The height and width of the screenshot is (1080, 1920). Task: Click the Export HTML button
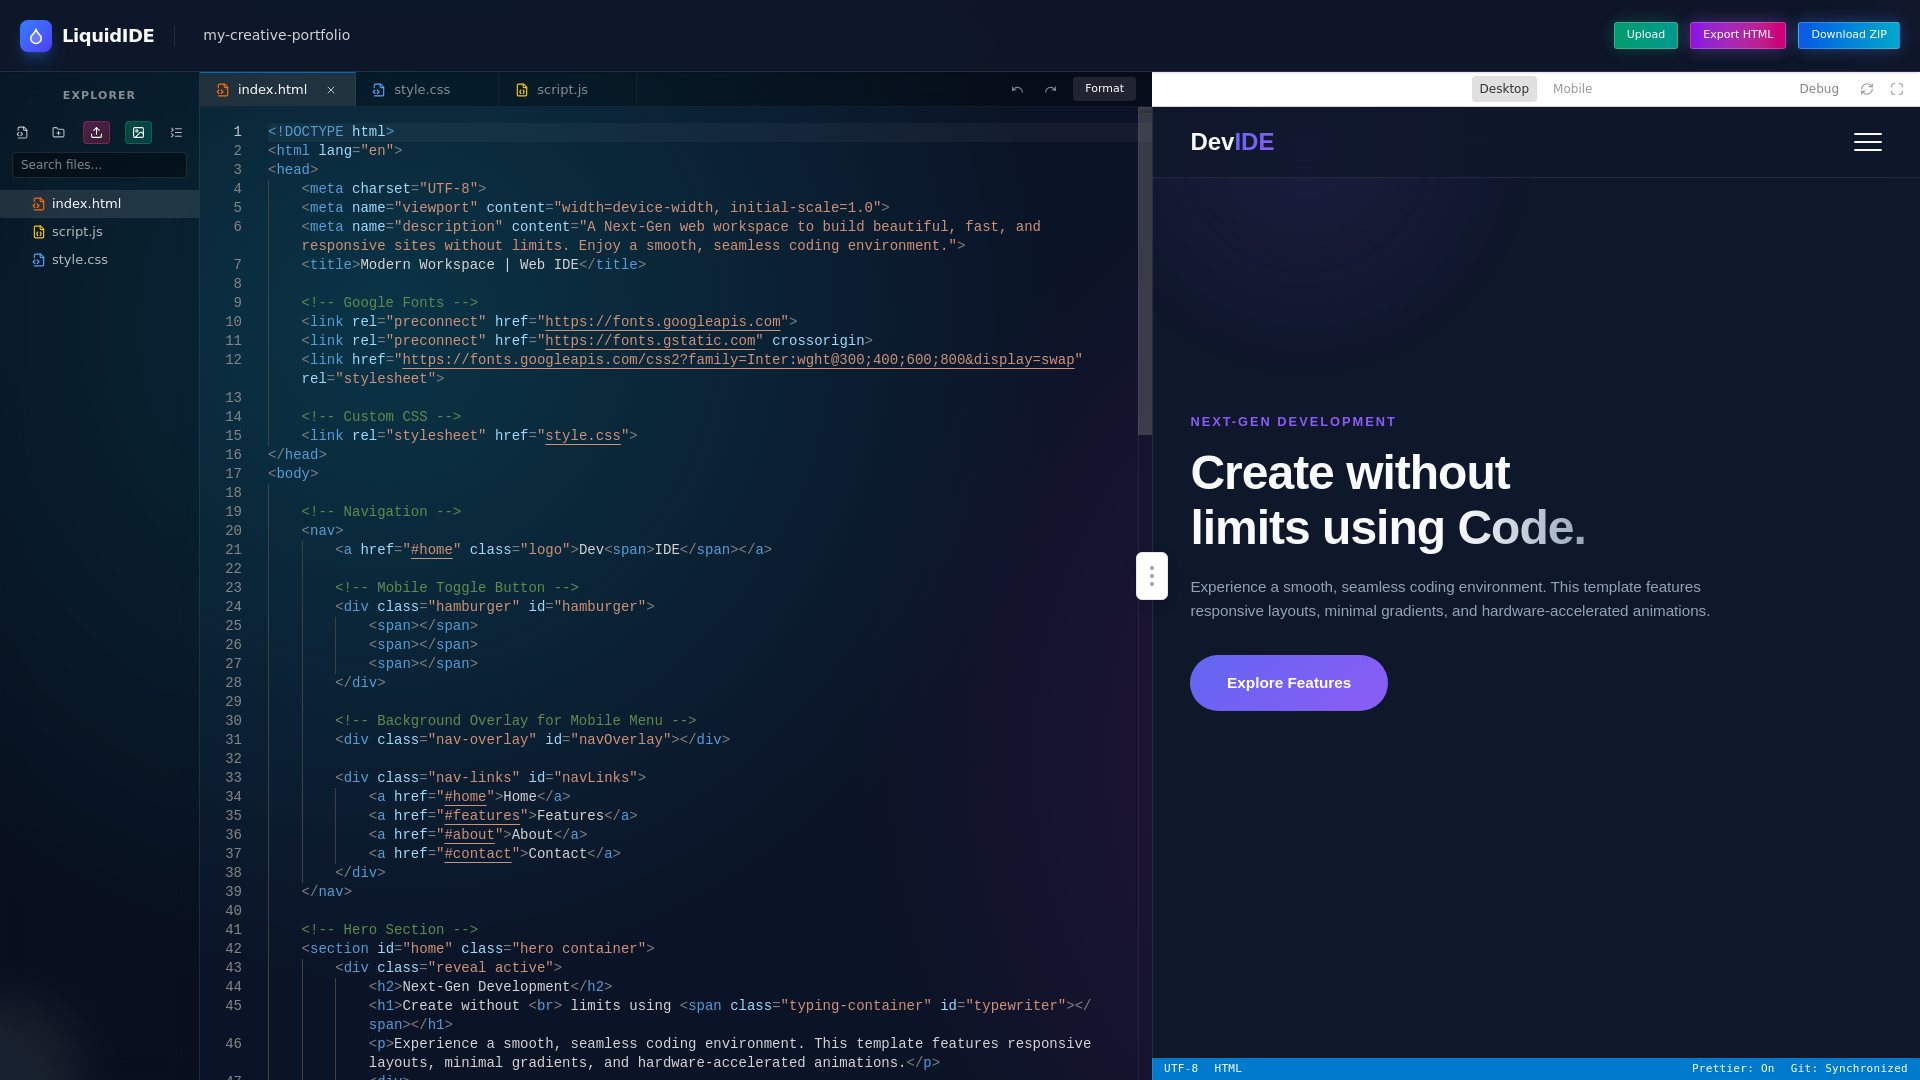tap(1738, 35)
